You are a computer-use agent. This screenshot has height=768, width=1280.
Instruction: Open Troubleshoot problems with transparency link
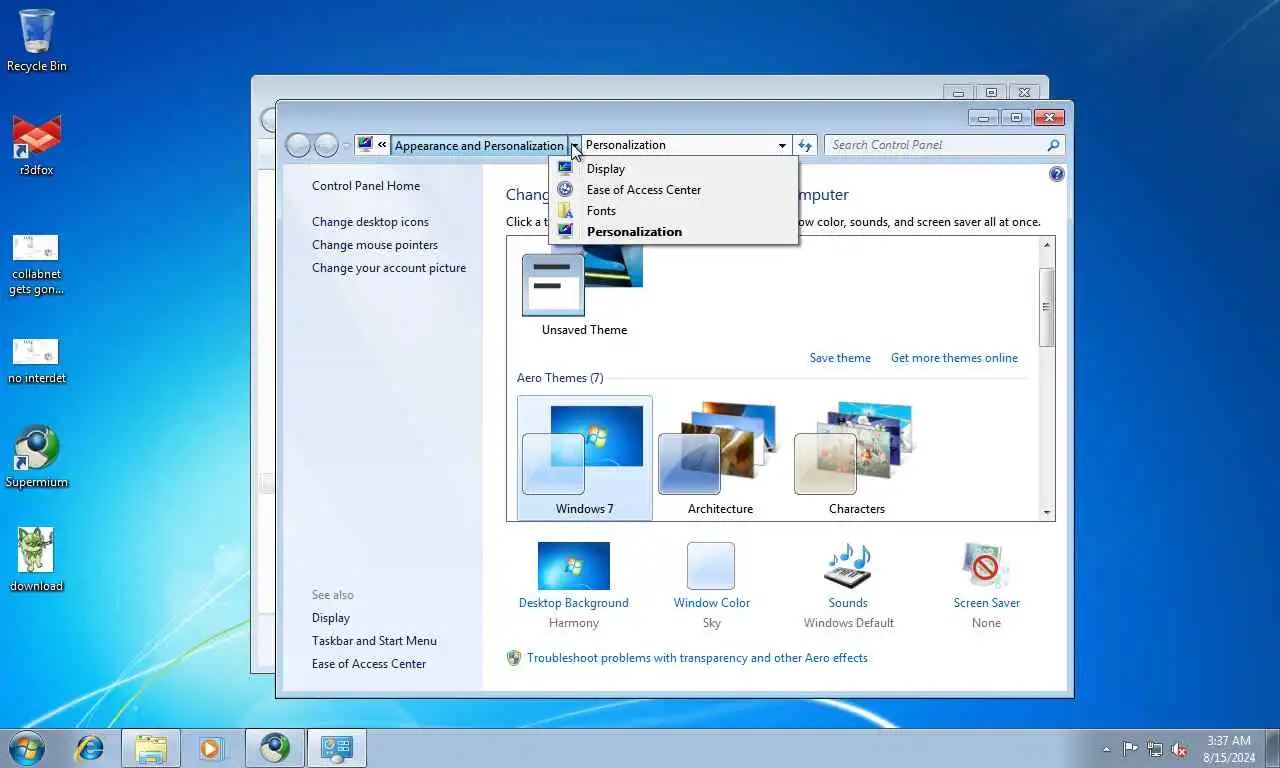[x=697, y=658]
